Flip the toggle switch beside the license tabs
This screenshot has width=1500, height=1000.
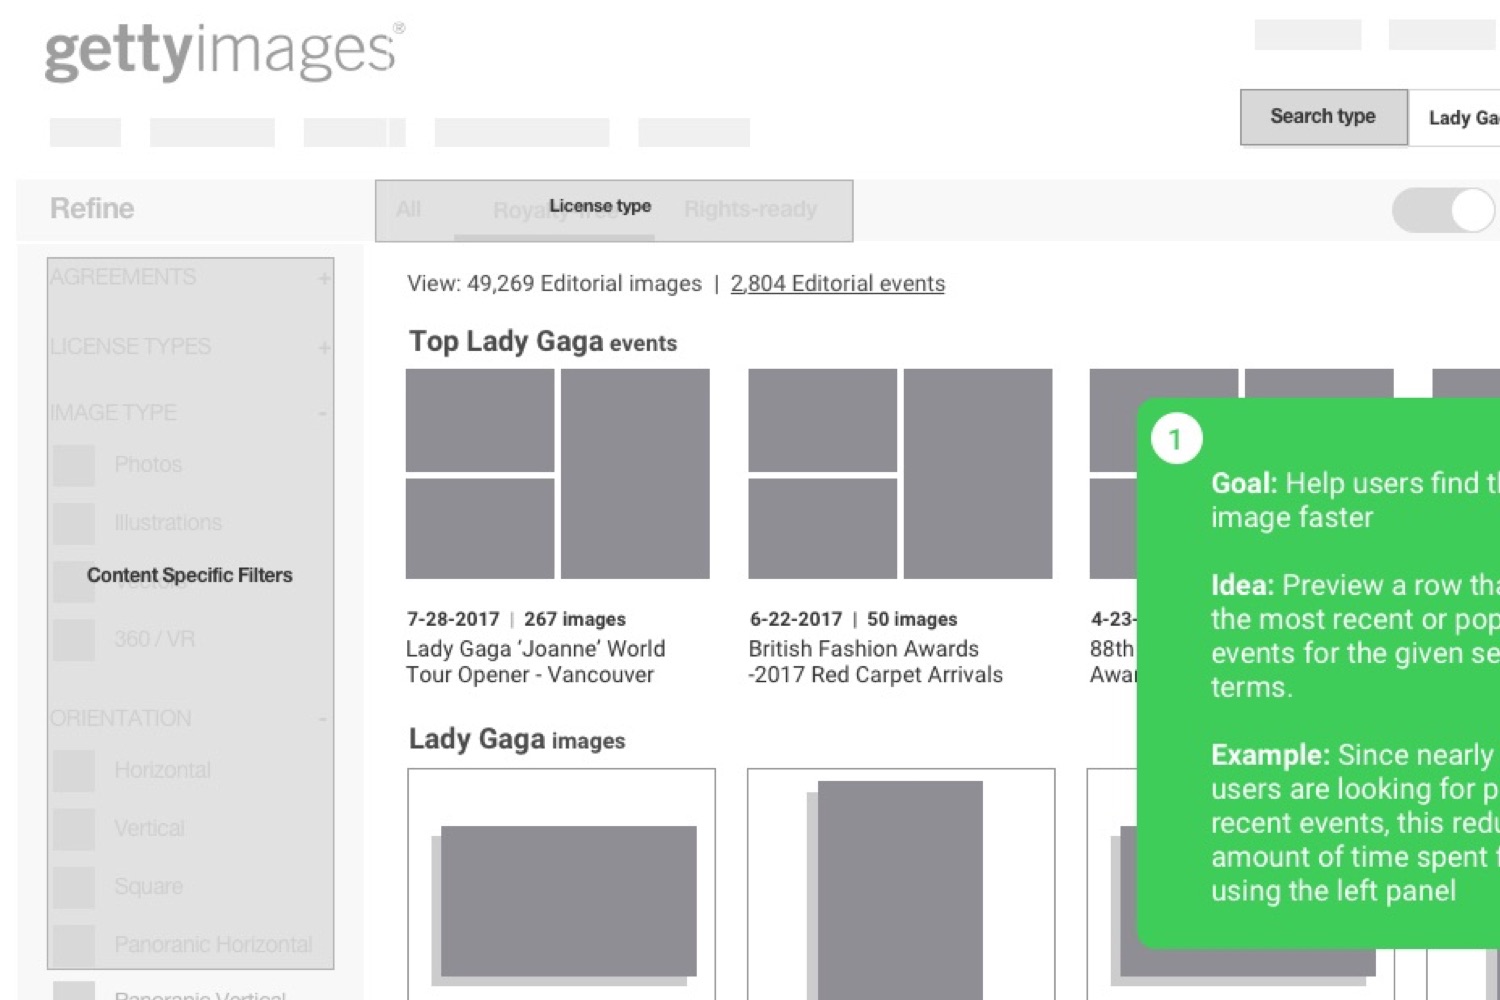pyautogui.click(x=1443, y=211)
